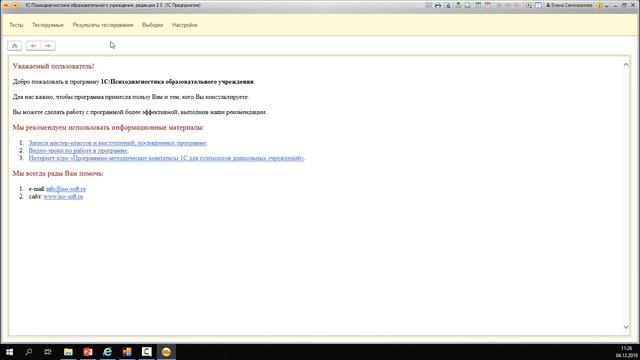Open Windows taskbar search
This screenshot has width=640, height=360.
(x=29, y=352)
